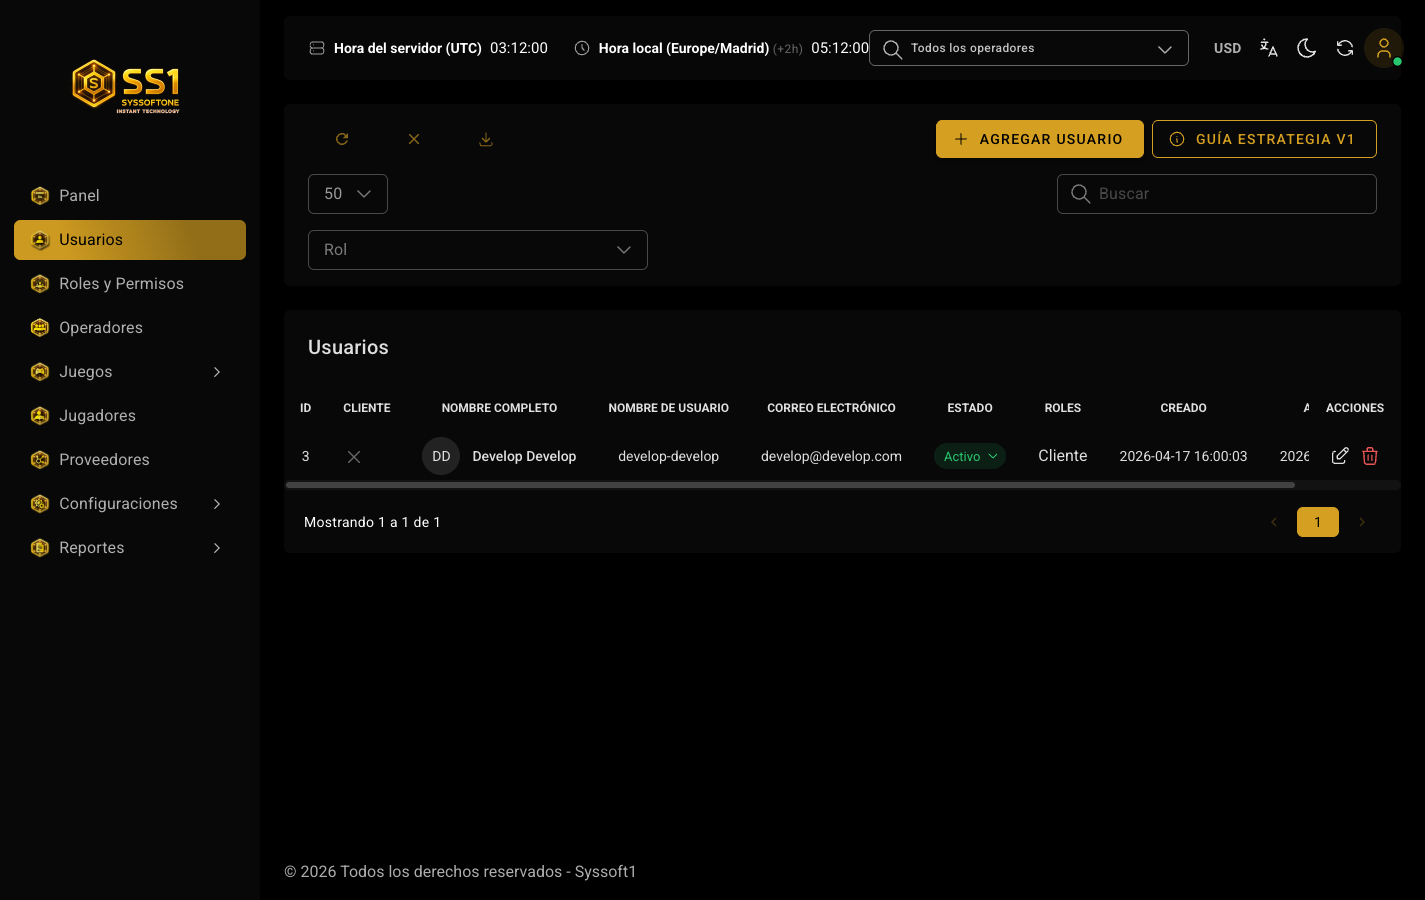The image size is (1425, 900).
Task: Toggle the Cliente X mark for user 3
Action: [x=354, y=456]
